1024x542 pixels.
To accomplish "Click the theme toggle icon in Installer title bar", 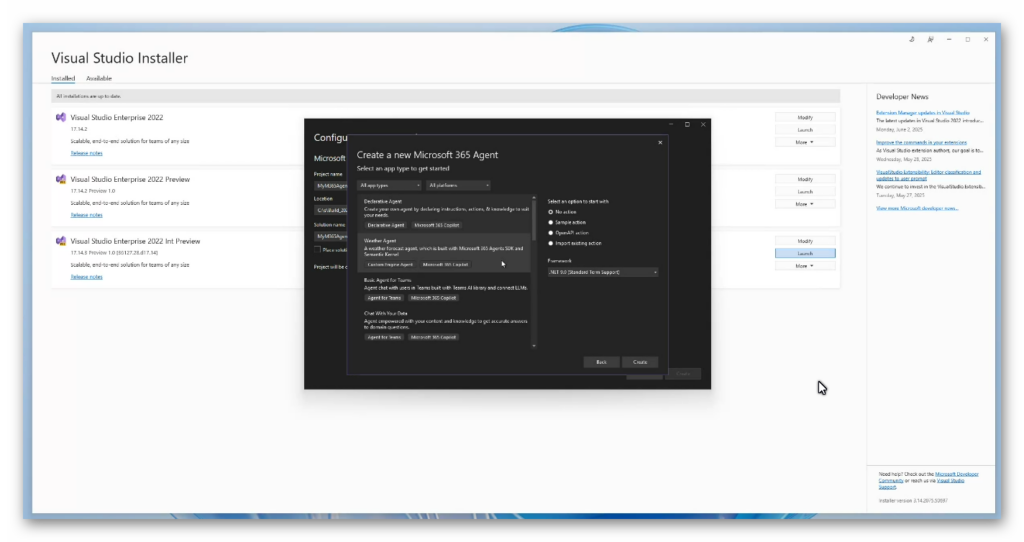I will tap(912, 39).
